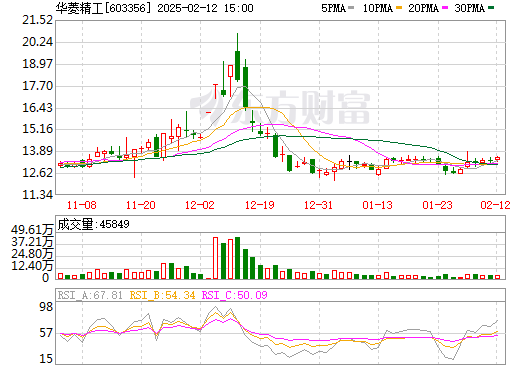Pick the gray 5PMA legend color dash
This screenshot has width=520, height=365.
(351, 8)
